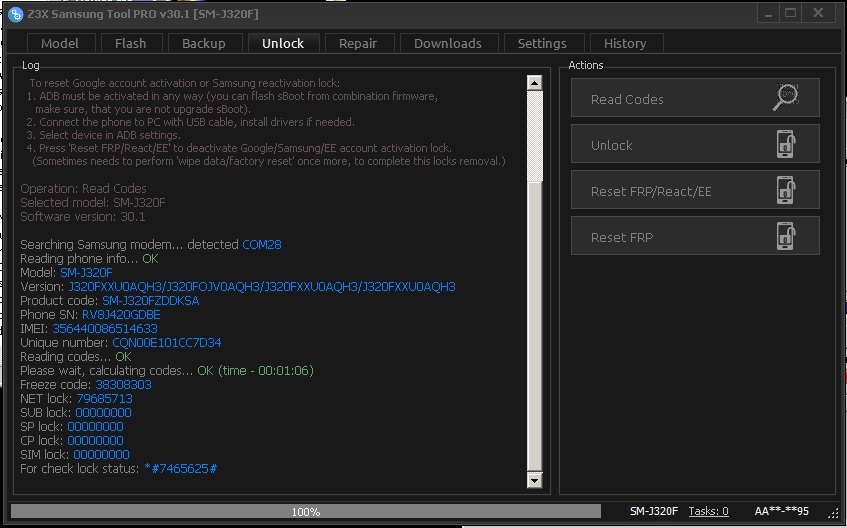
Task: Click the log scrollbar up arrow
Action: (534, 83)
